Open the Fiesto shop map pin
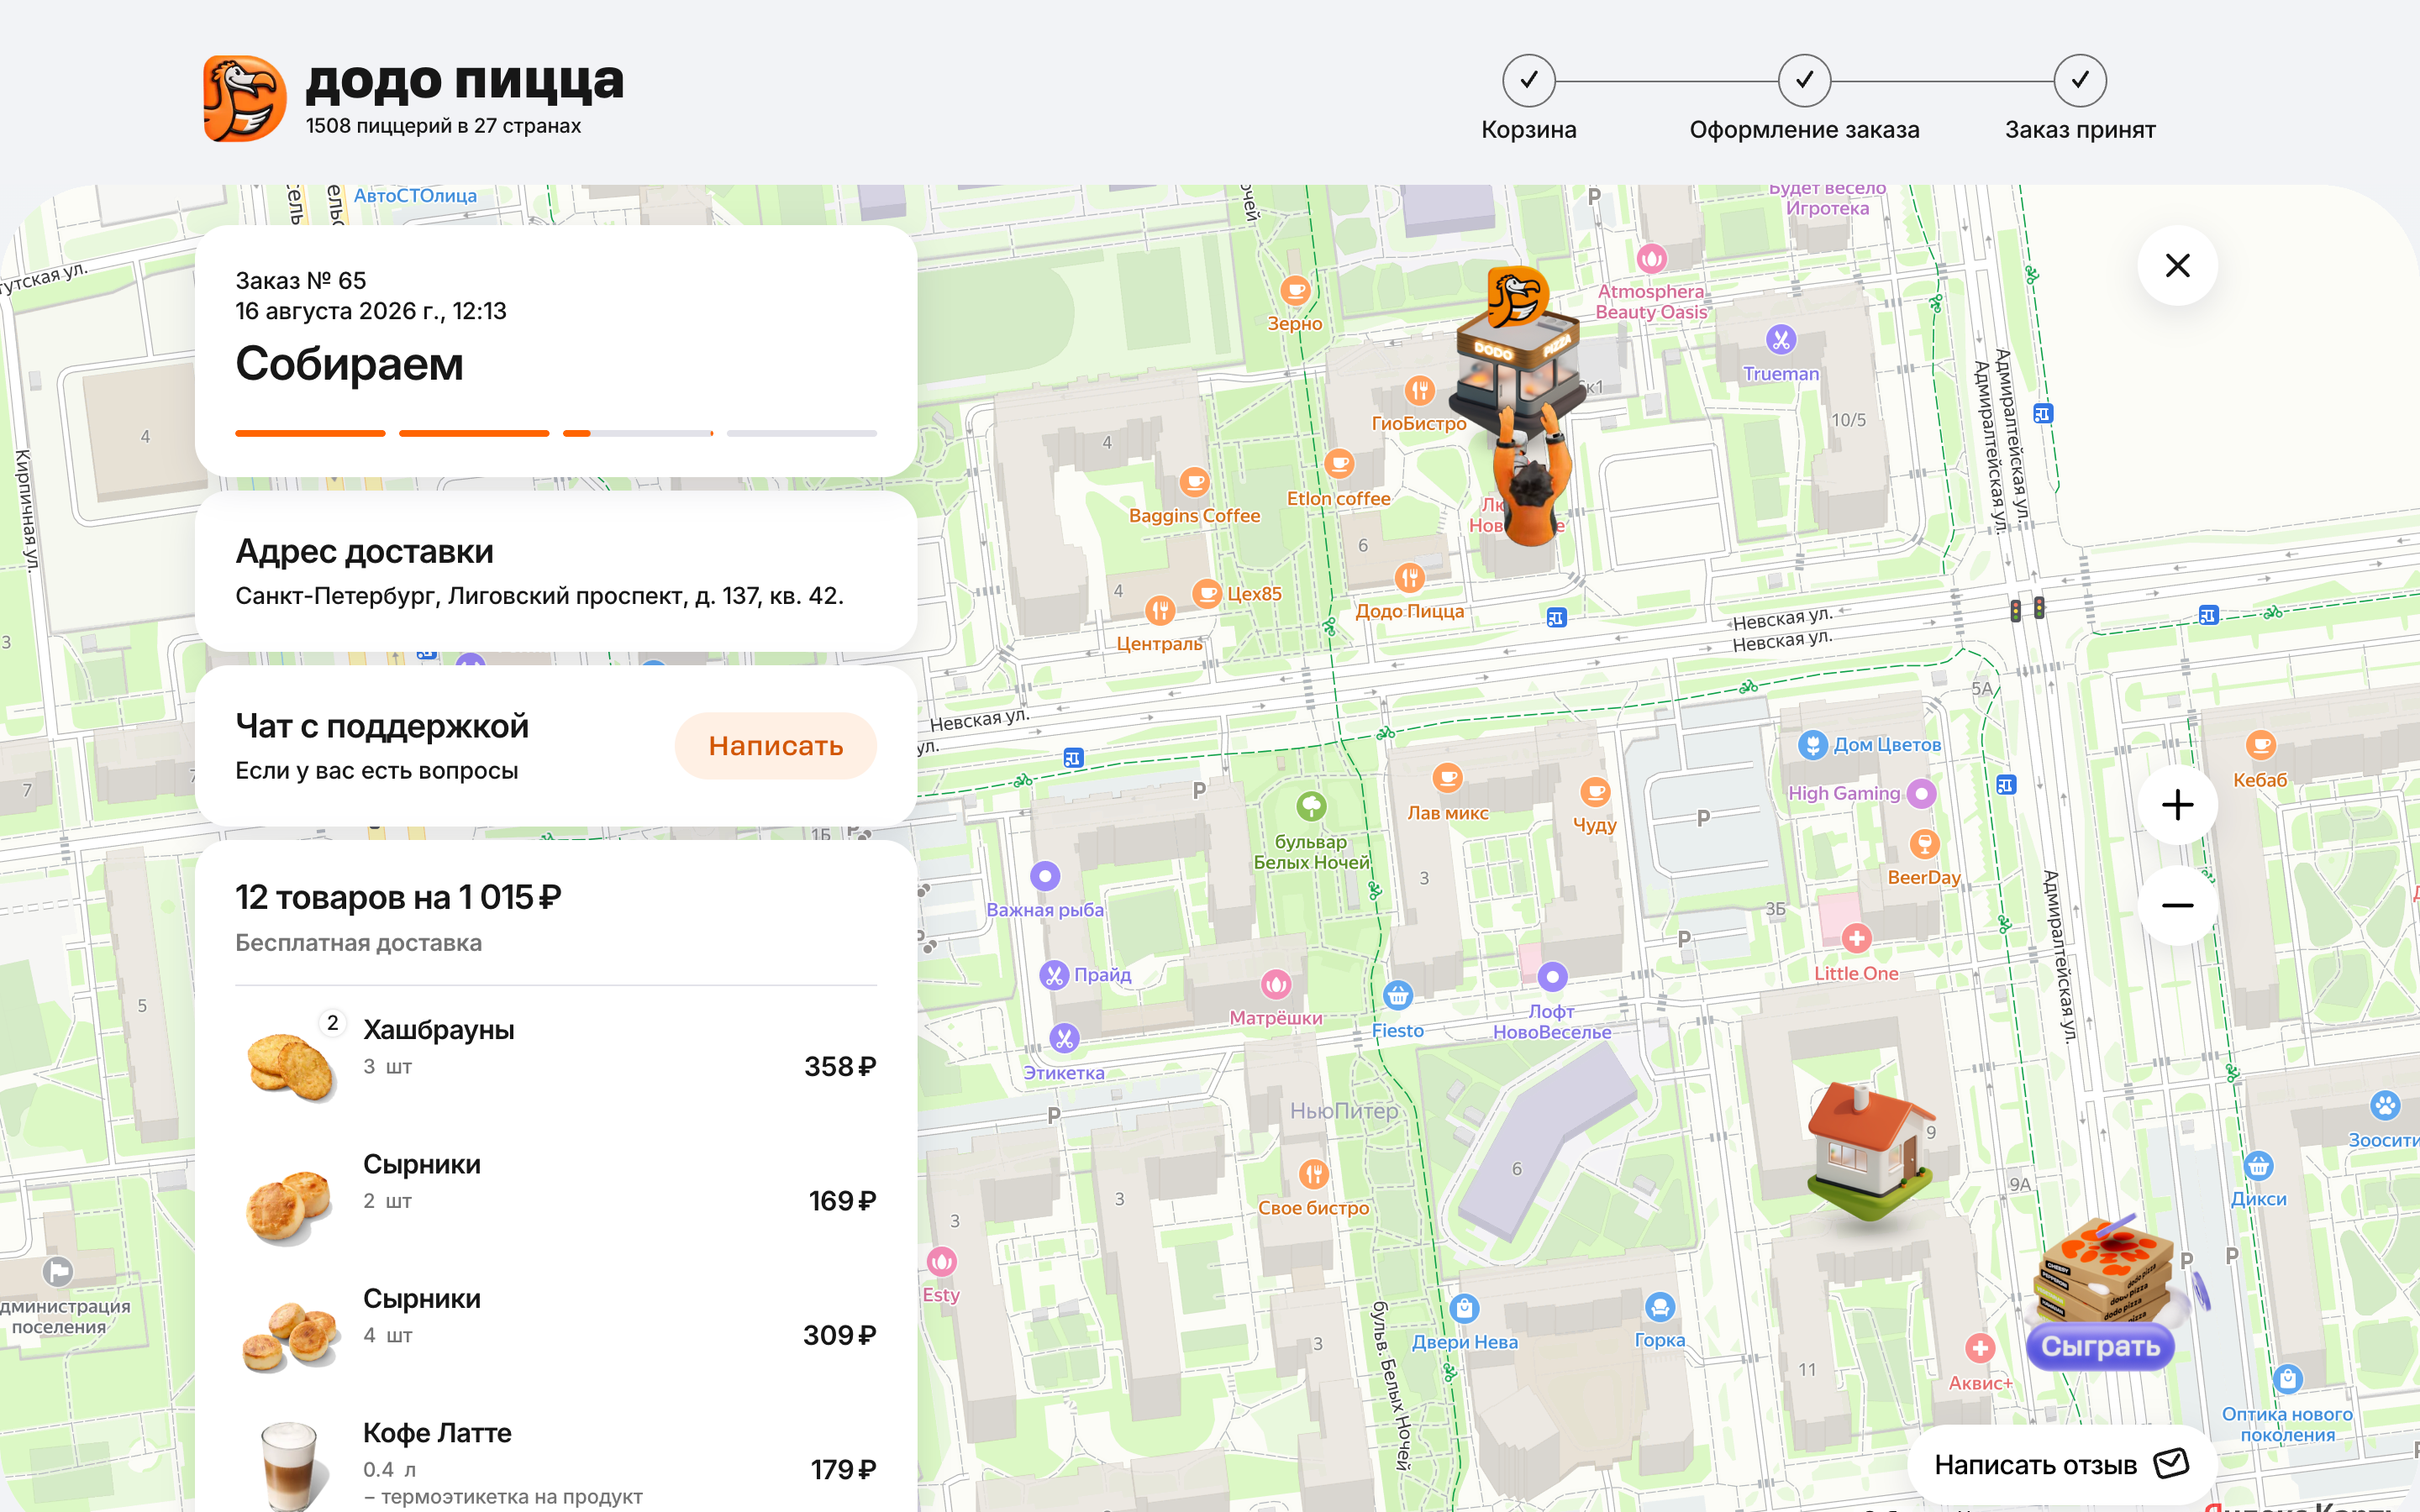Viewport: 2420px width, 1512px height. point(1397,996)
